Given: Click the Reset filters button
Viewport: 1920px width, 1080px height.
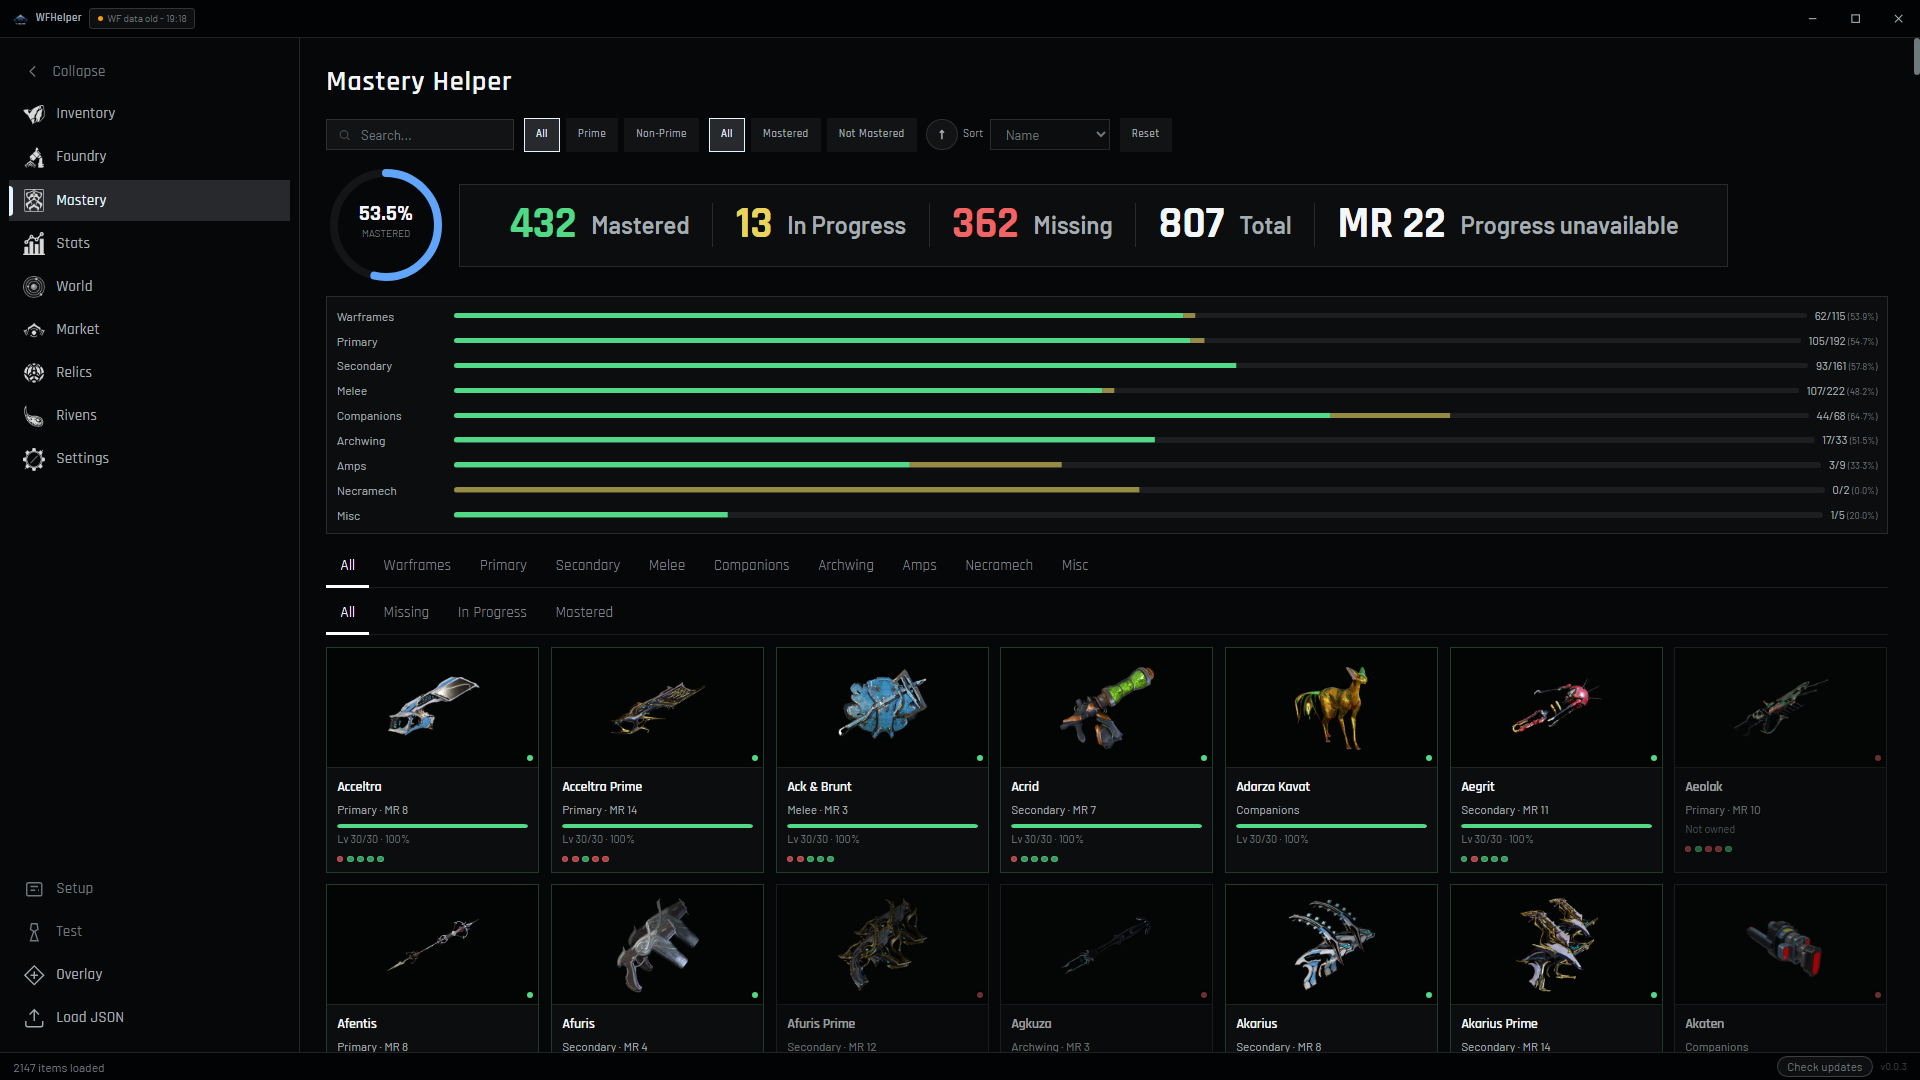Looking at the screenshot, I should click(1145, 134).
